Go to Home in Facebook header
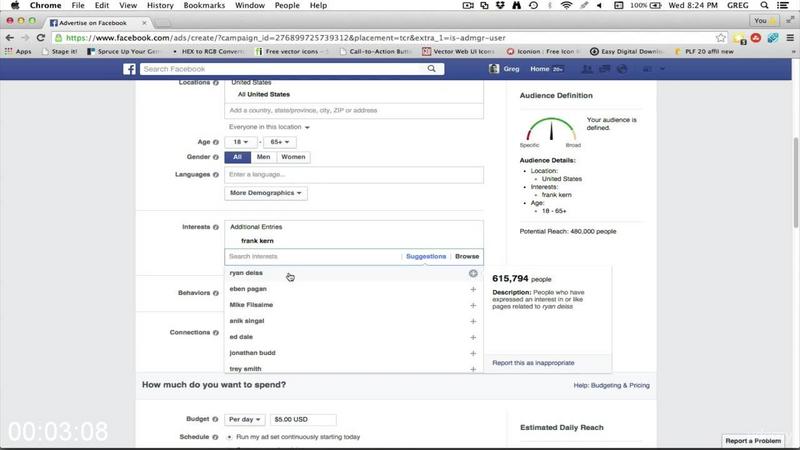The width and height of the screenshot is (800, 450). click(539, 69)
